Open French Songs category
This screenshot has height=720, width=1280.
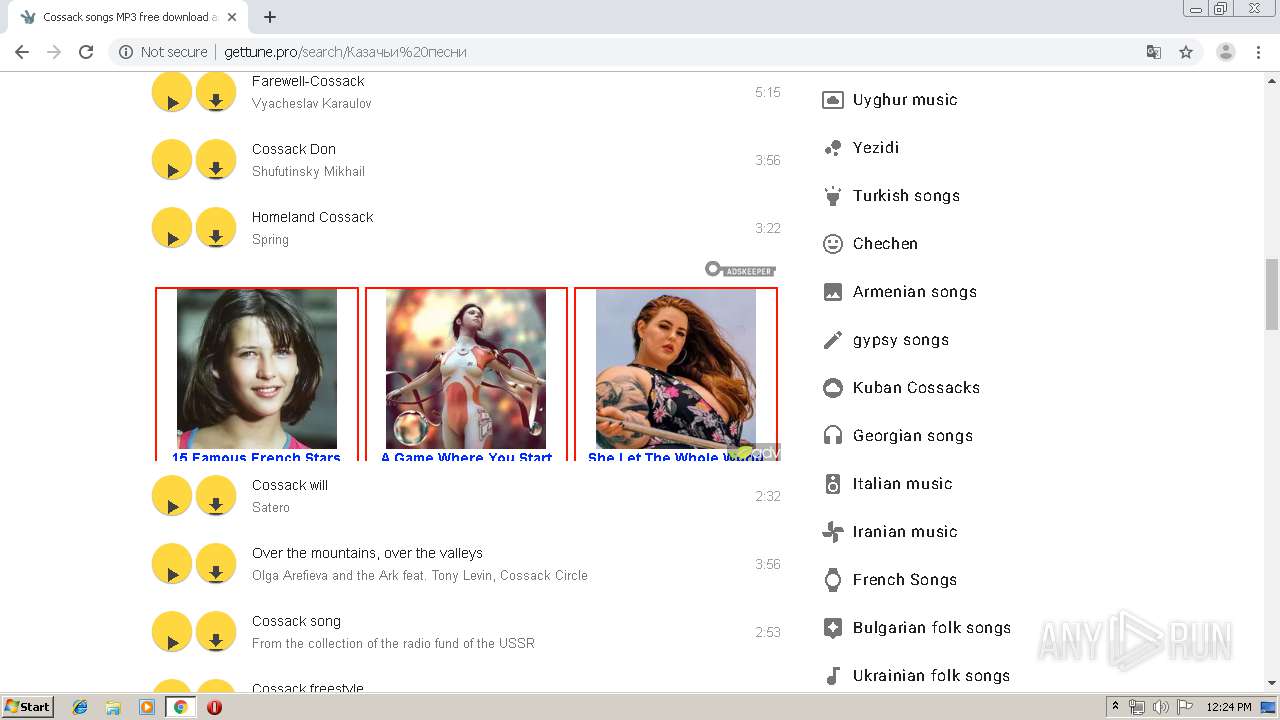905,580
